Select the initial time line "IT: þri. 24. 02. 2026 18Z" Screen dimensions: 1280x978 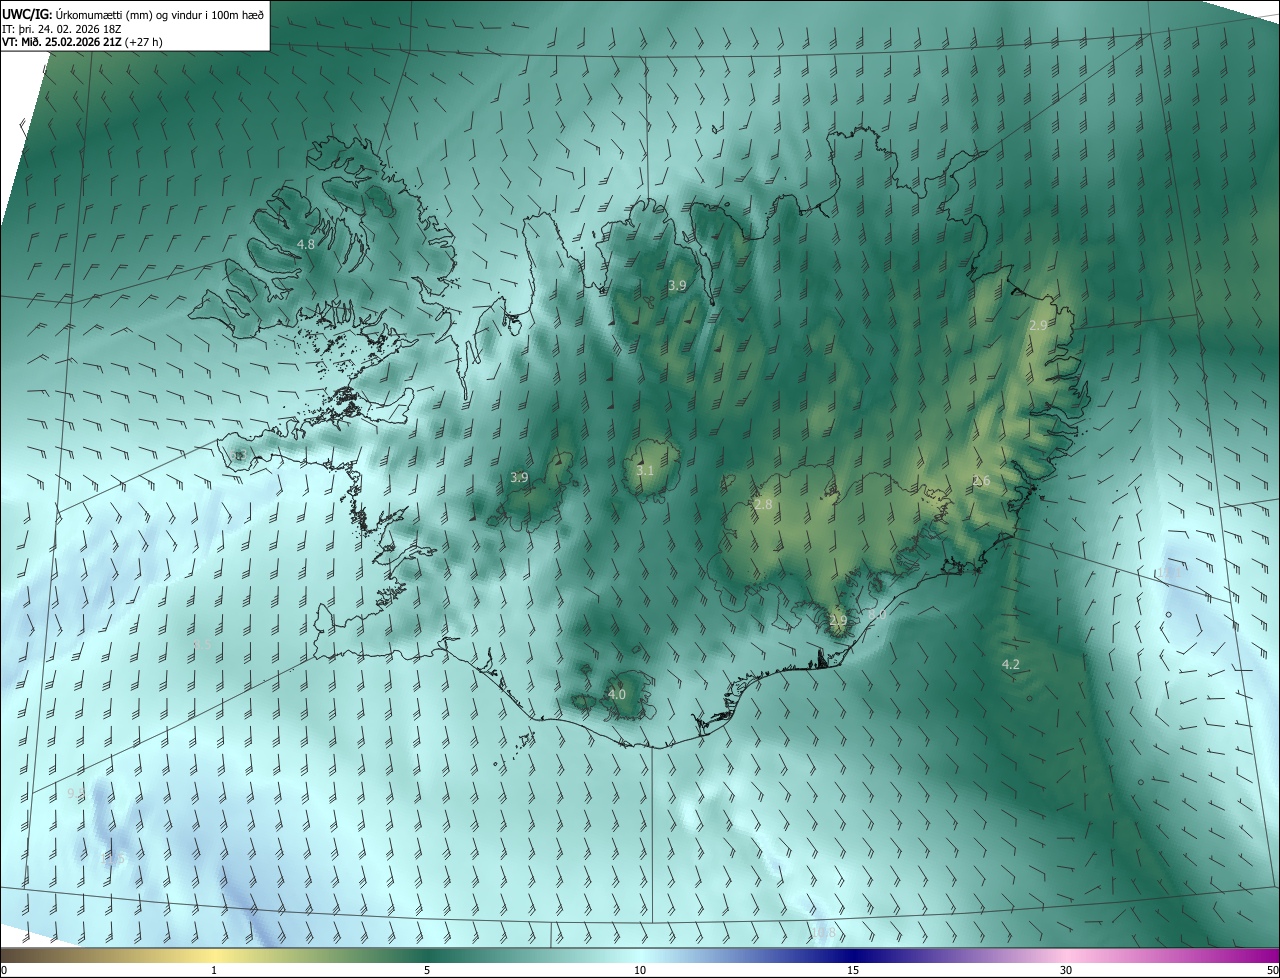coord(63,28)
